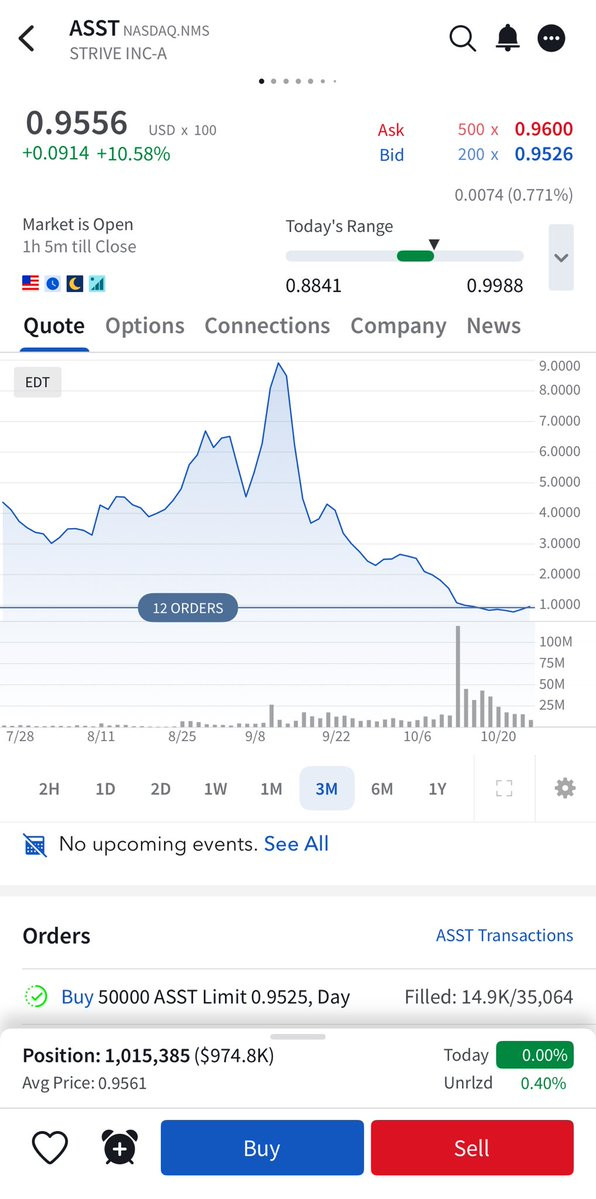Toggle the EDT timezone badge on chart

(37, 382)
